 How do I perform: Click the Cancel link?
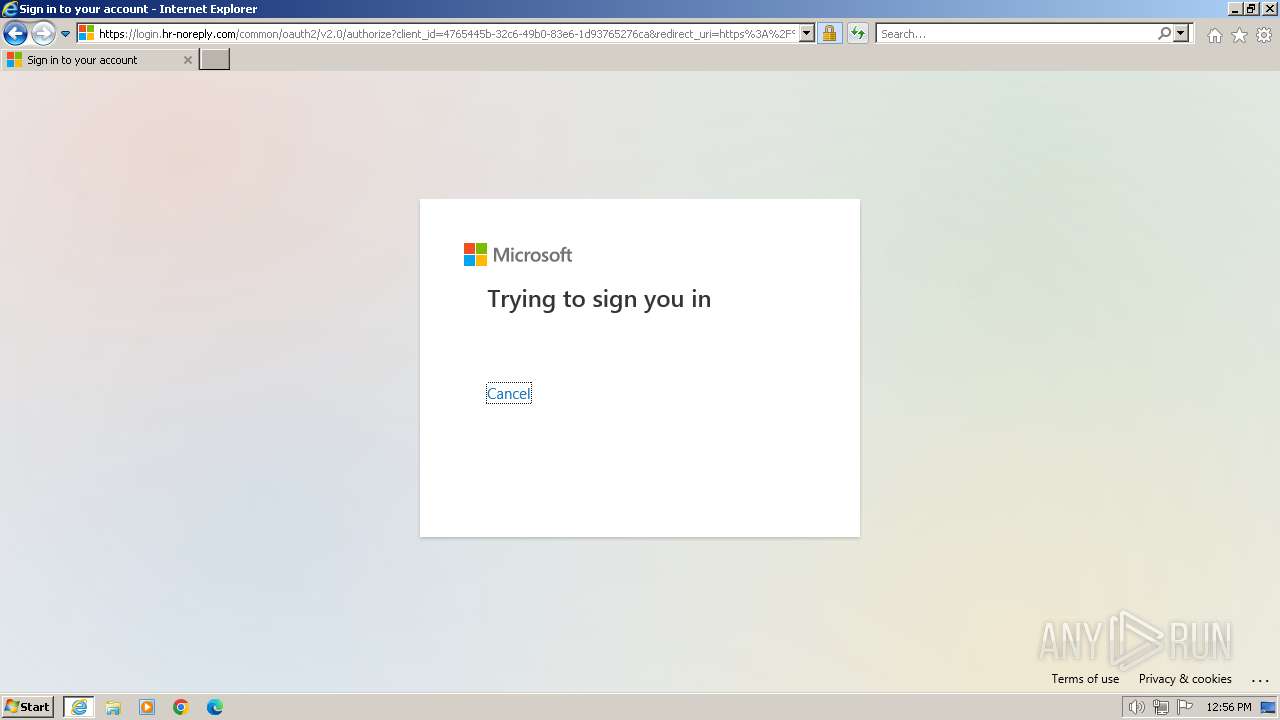509,394
